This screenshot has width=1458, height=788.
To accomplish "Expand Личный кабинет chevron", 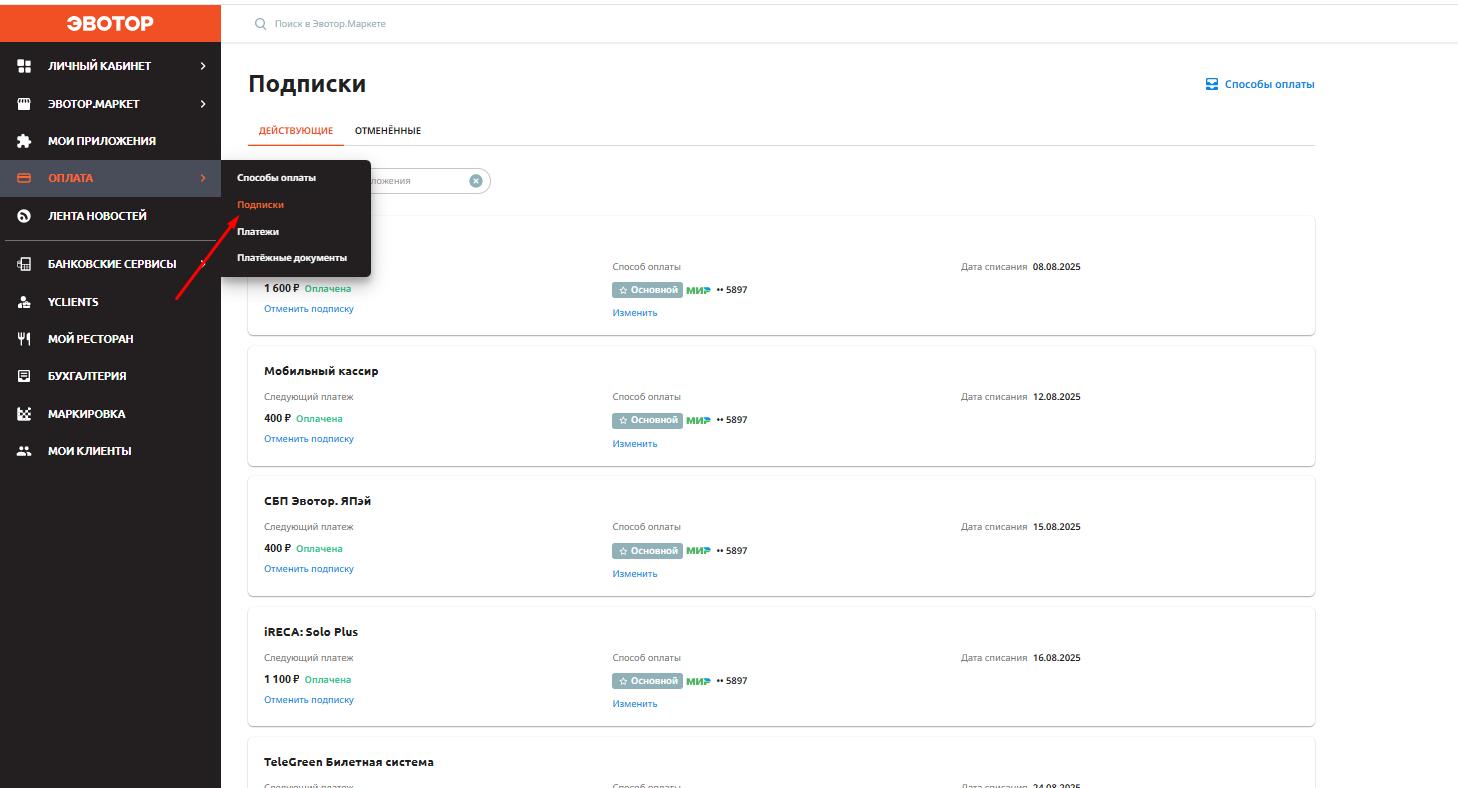I will [x=203, y=66].
